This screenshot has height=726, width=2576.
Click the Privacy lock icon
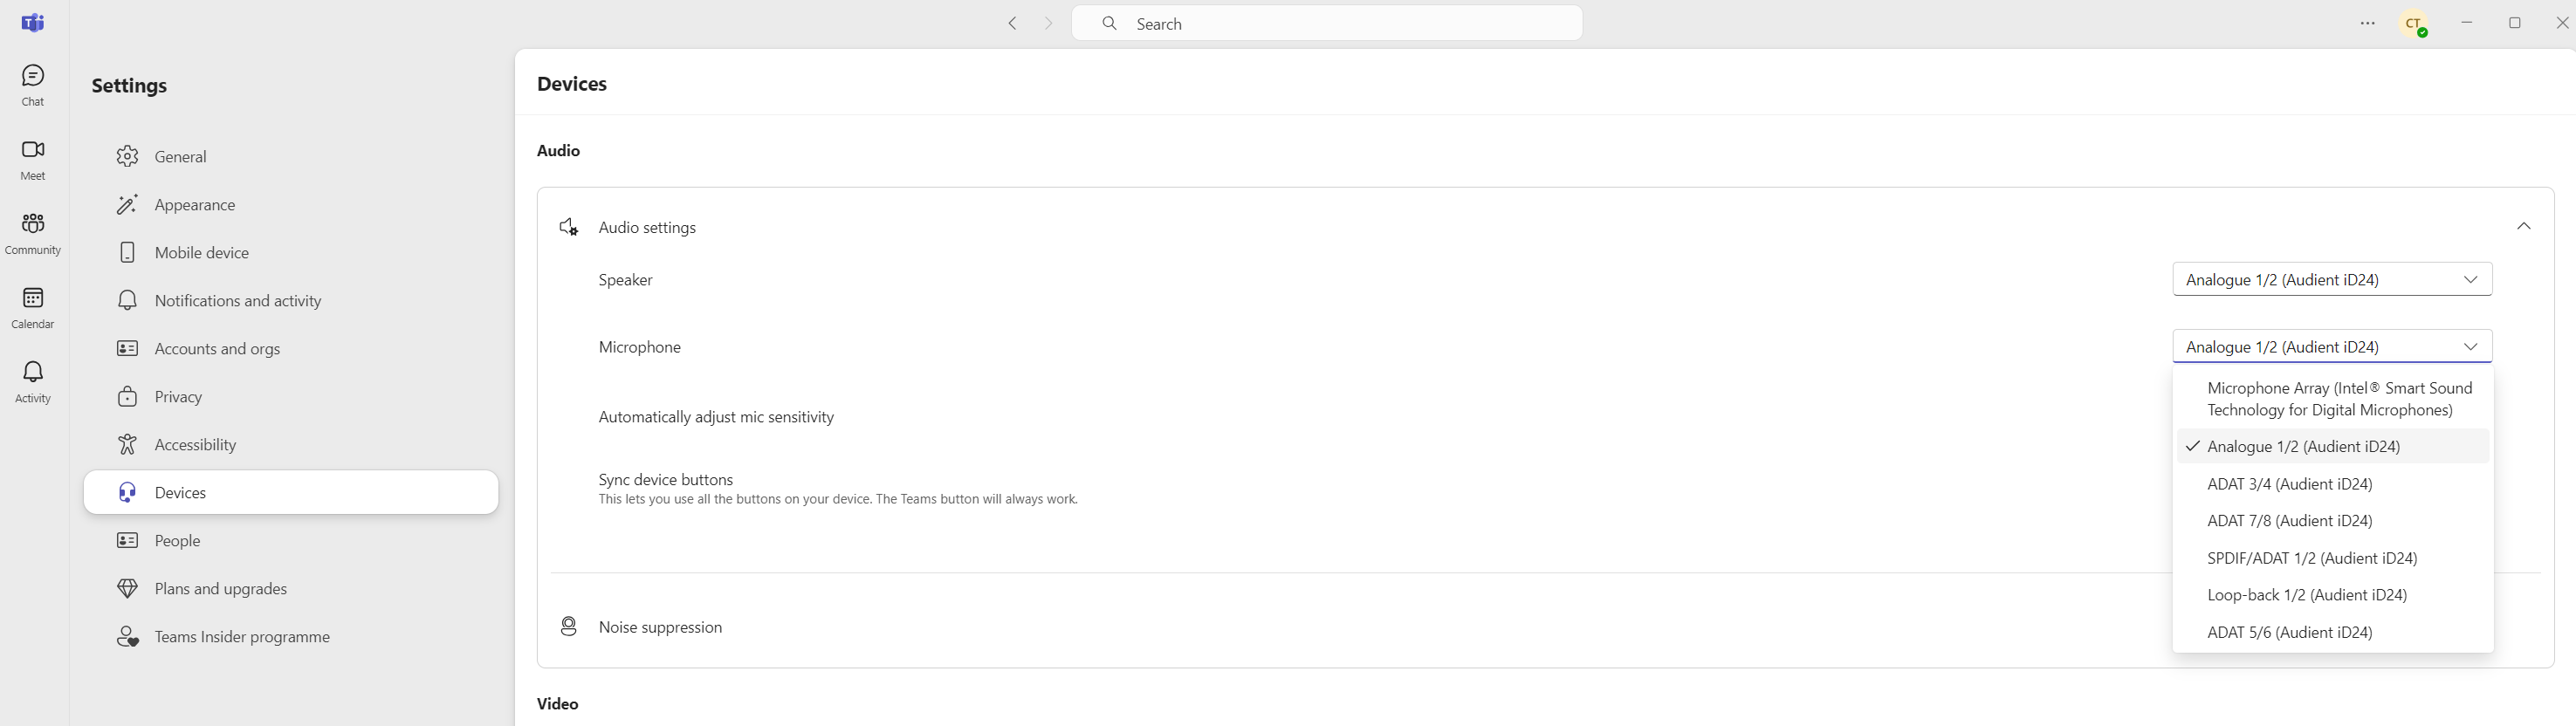coord(127,396)
